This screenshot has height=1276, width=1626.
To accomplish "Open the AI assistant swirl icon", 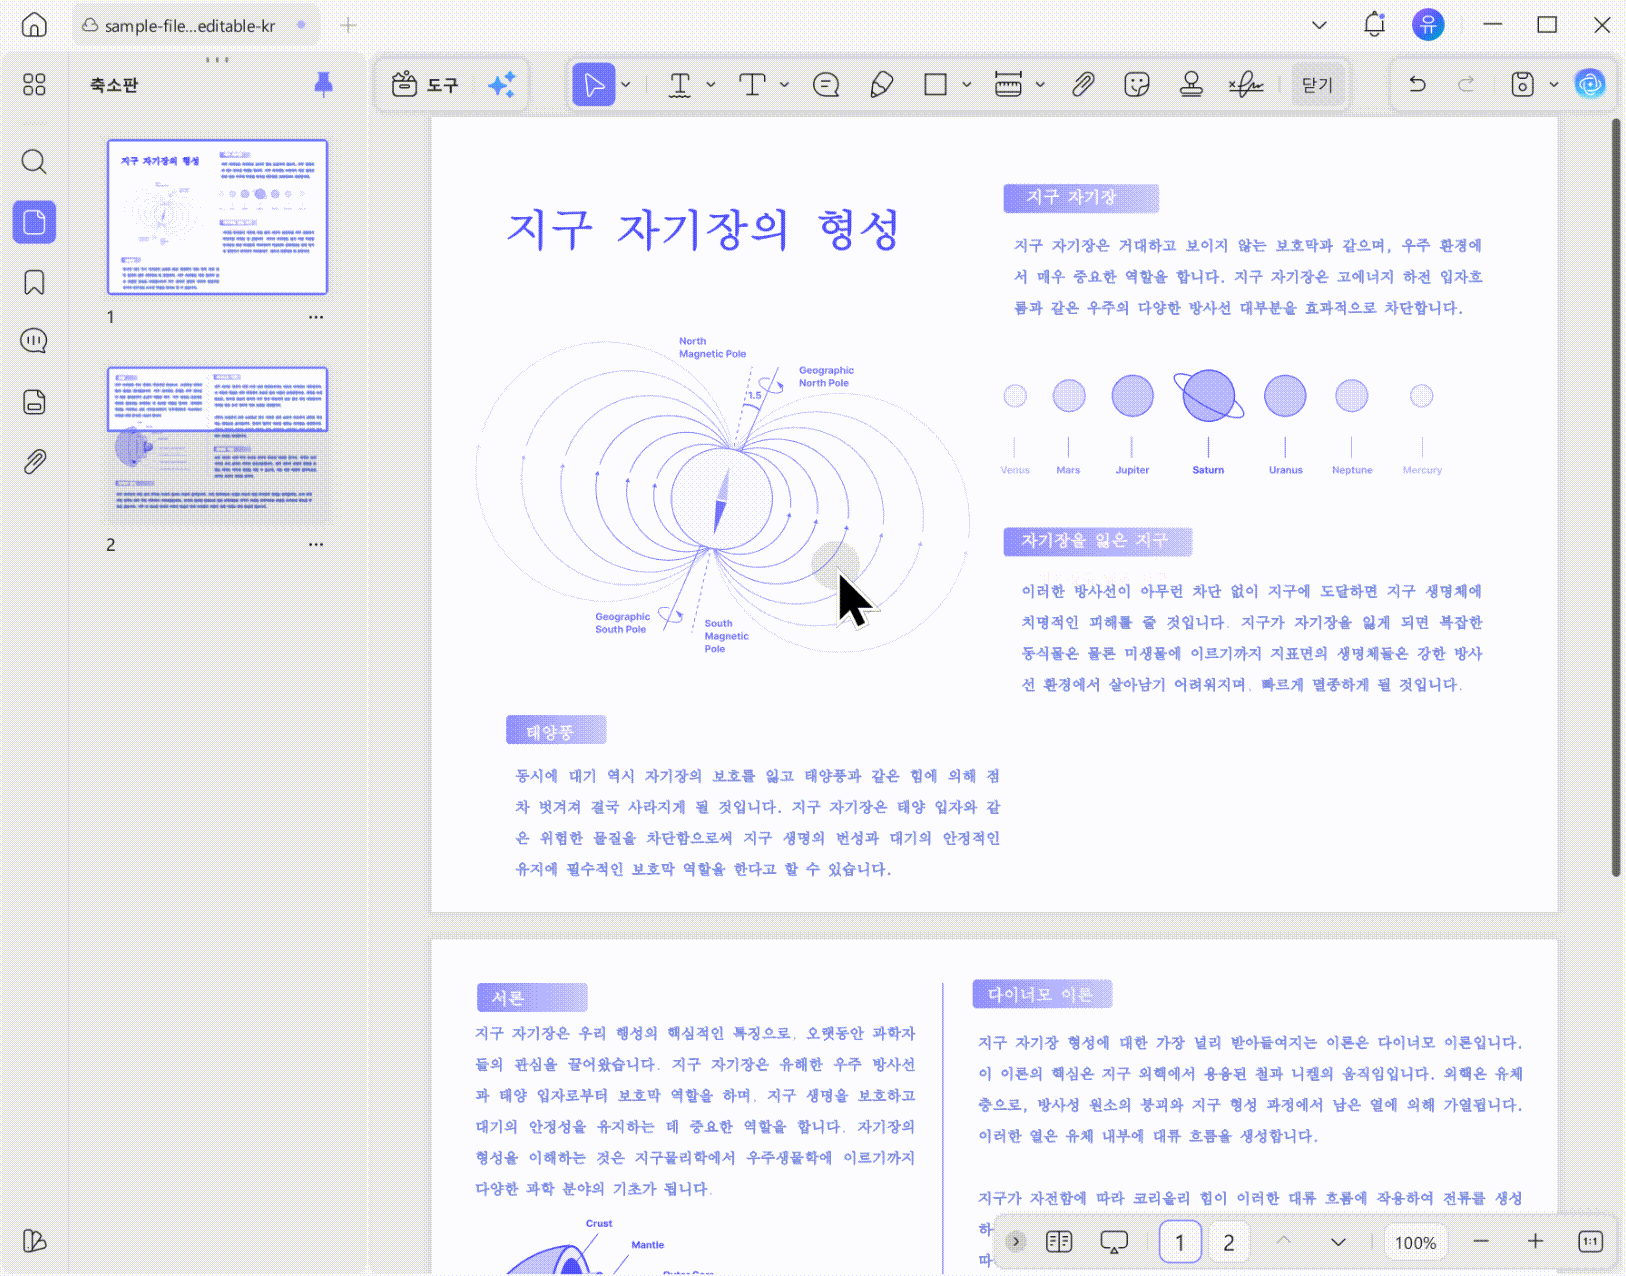I will click(x=1589, y=84).
